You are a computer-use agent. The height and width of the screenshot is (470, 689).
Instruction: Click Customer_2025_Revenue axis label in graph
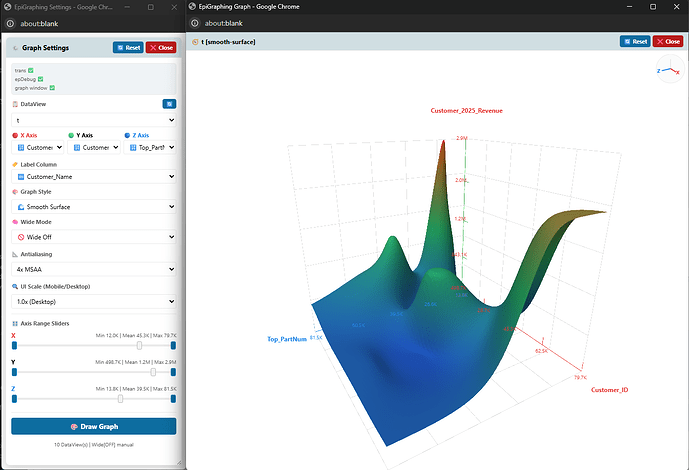(466, 111)
